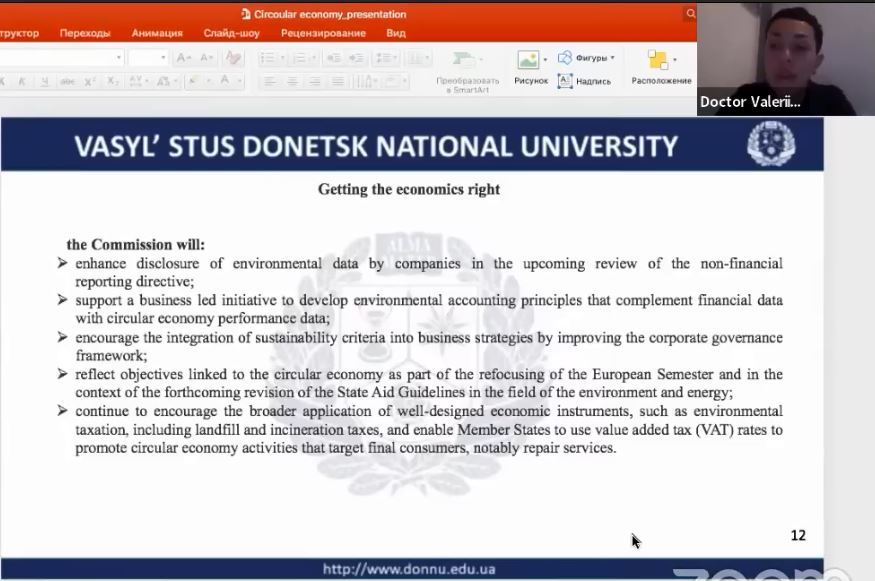Increase font size with the large A icon
This screenshot has width=875, height=581.
183,57
